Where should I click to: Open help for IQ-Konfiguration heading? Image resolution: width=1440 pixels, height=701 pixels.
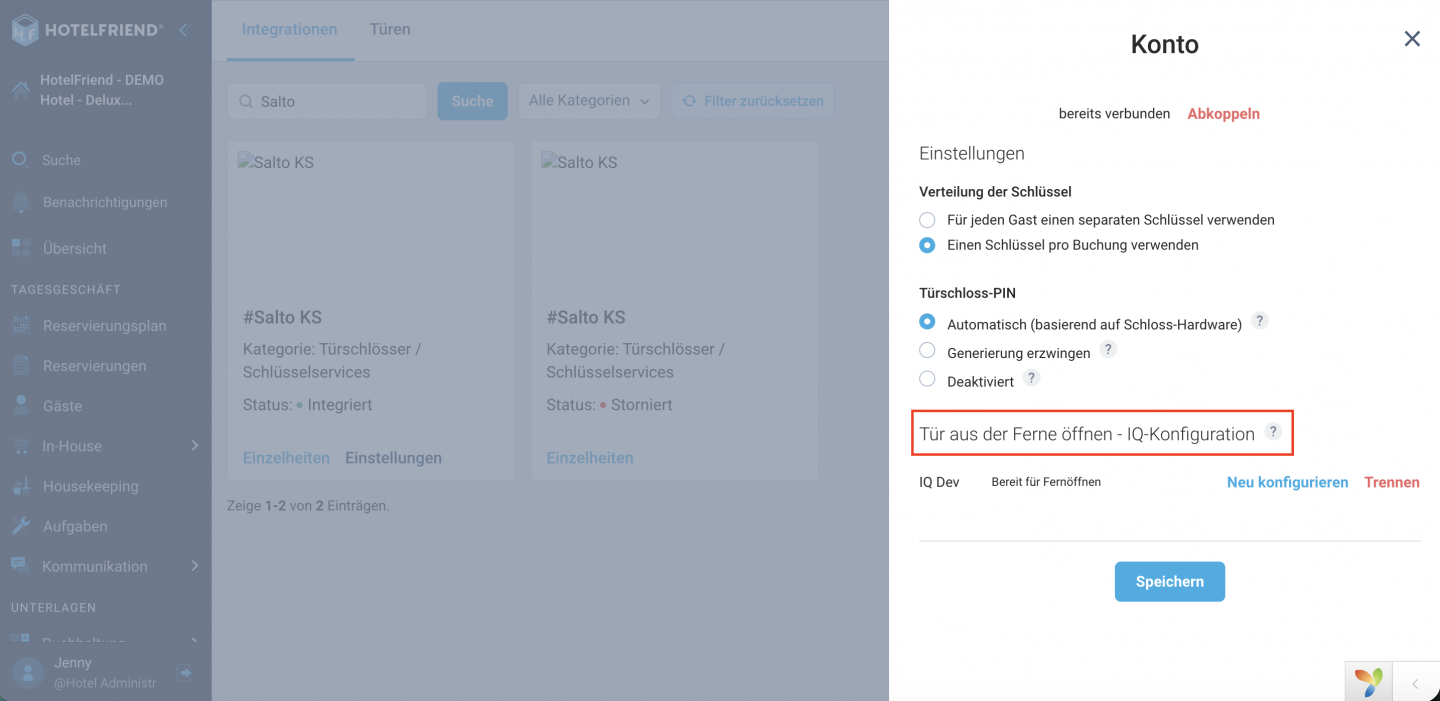1273,431
